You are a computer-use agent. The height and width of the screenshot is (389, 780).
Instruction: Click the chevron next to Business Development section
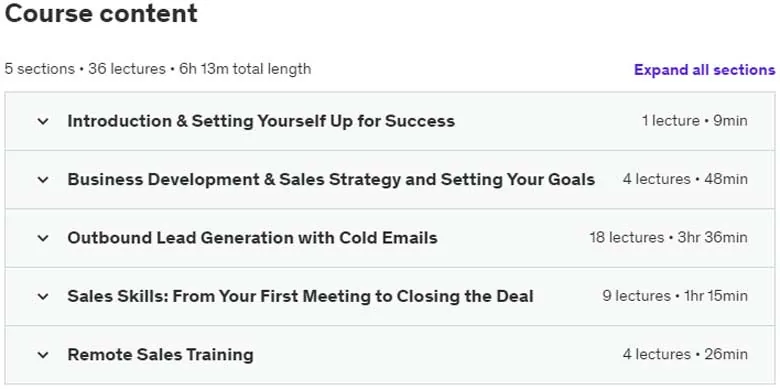(43, 180)
